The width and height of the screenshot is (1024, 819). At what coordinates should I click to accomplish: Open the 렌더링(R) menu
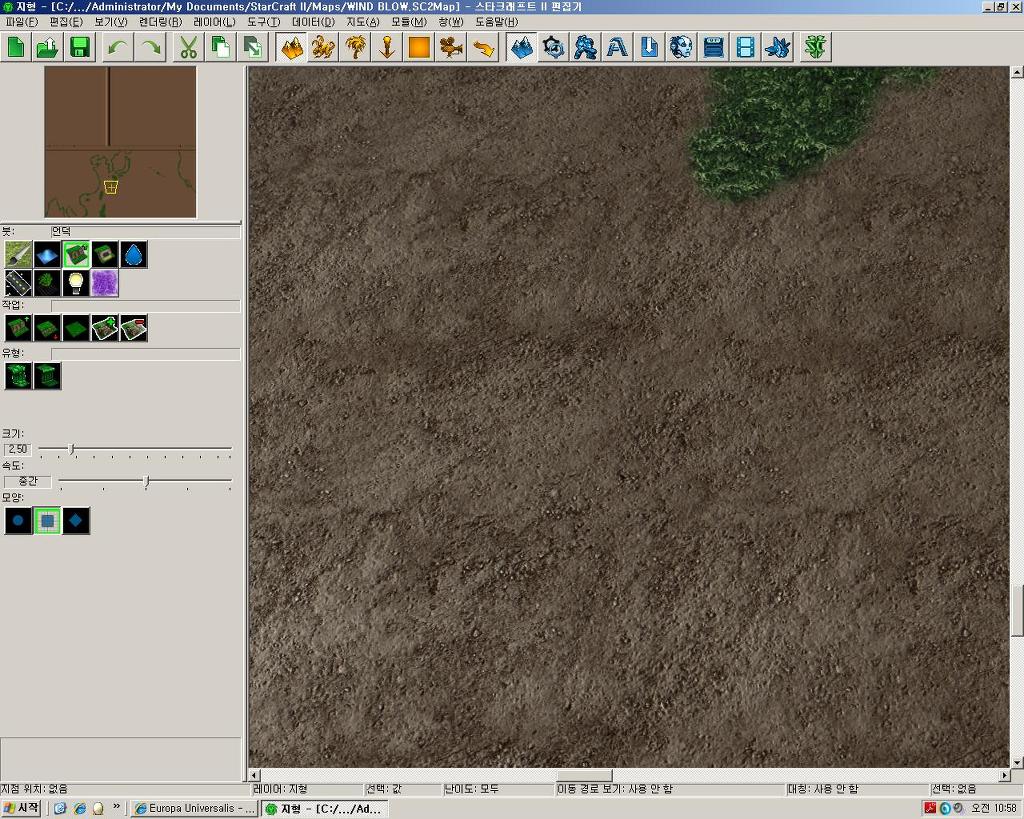(160, 22)
